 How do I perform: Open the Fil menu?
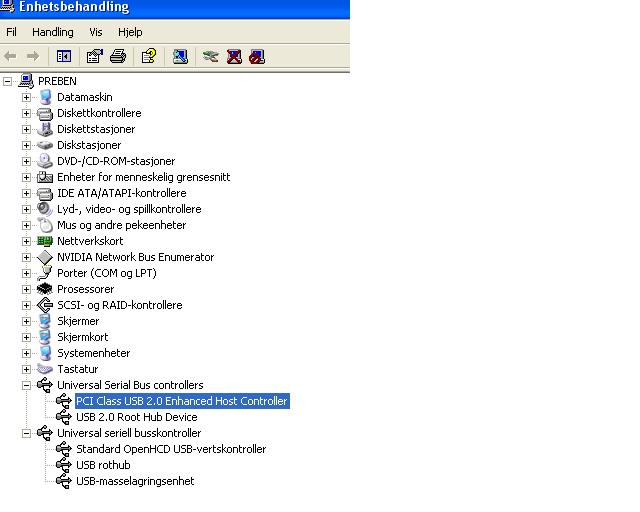tap(11, 32)
